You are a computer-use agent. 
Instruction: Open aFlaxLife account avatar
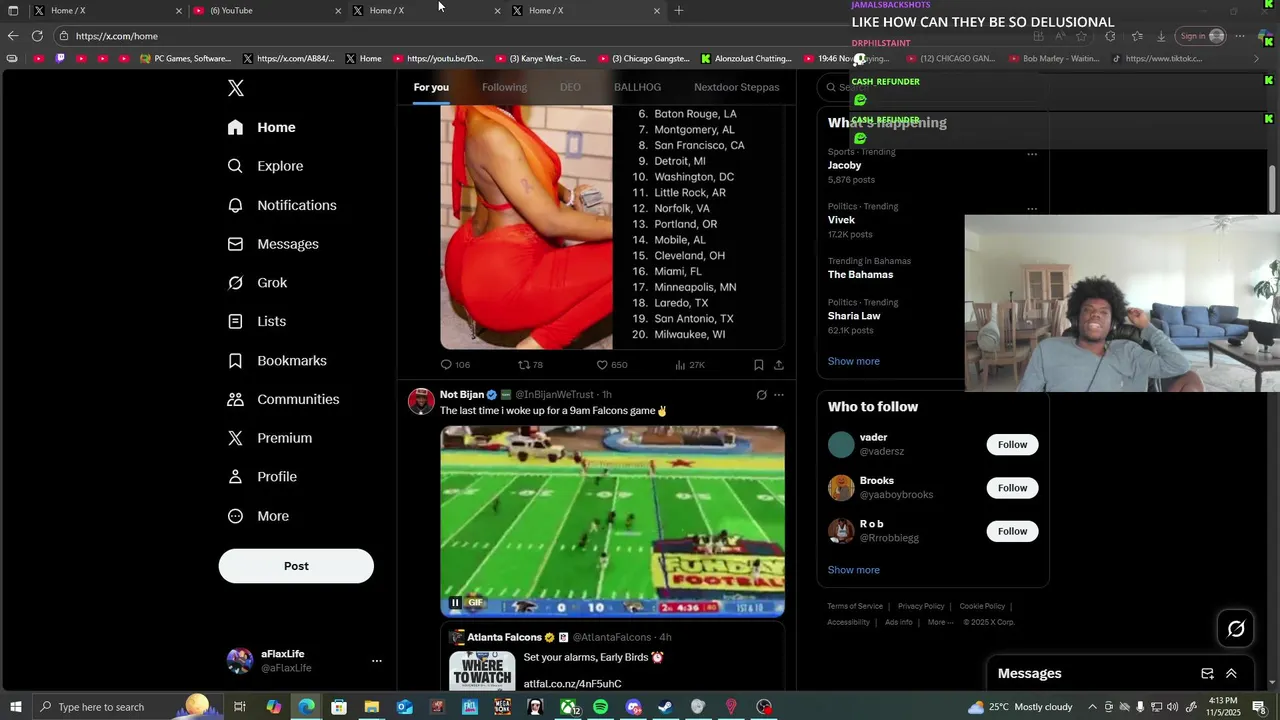(240, 661)
